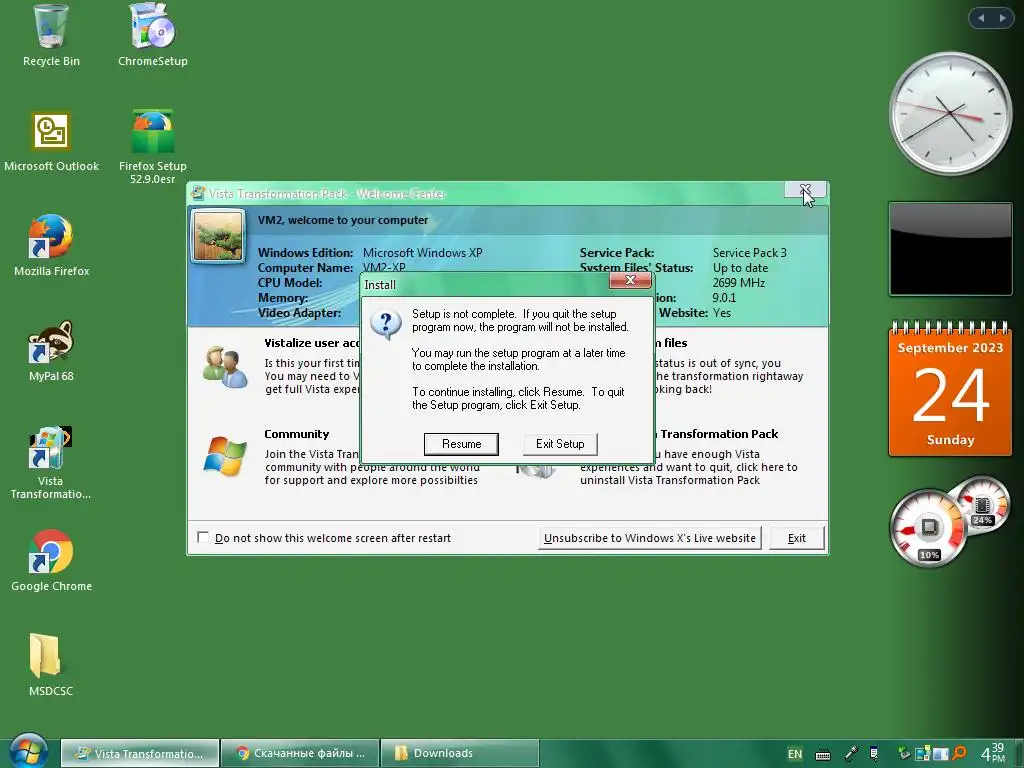
Task: Tick 'Do not show this welcome screen' checkbox
Action: pyautogui.click(x=203, y=537)
